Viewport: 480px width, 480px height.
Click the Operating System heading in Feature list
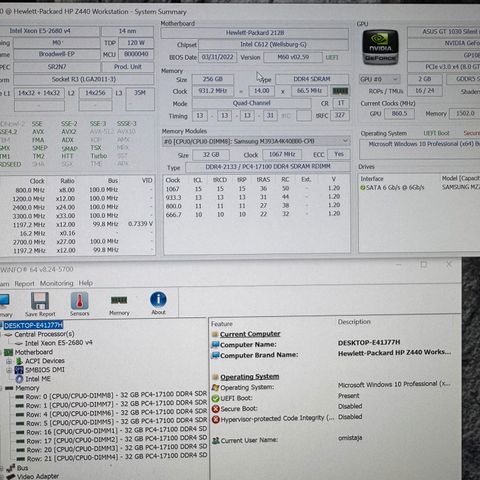(x=250, y=377)
